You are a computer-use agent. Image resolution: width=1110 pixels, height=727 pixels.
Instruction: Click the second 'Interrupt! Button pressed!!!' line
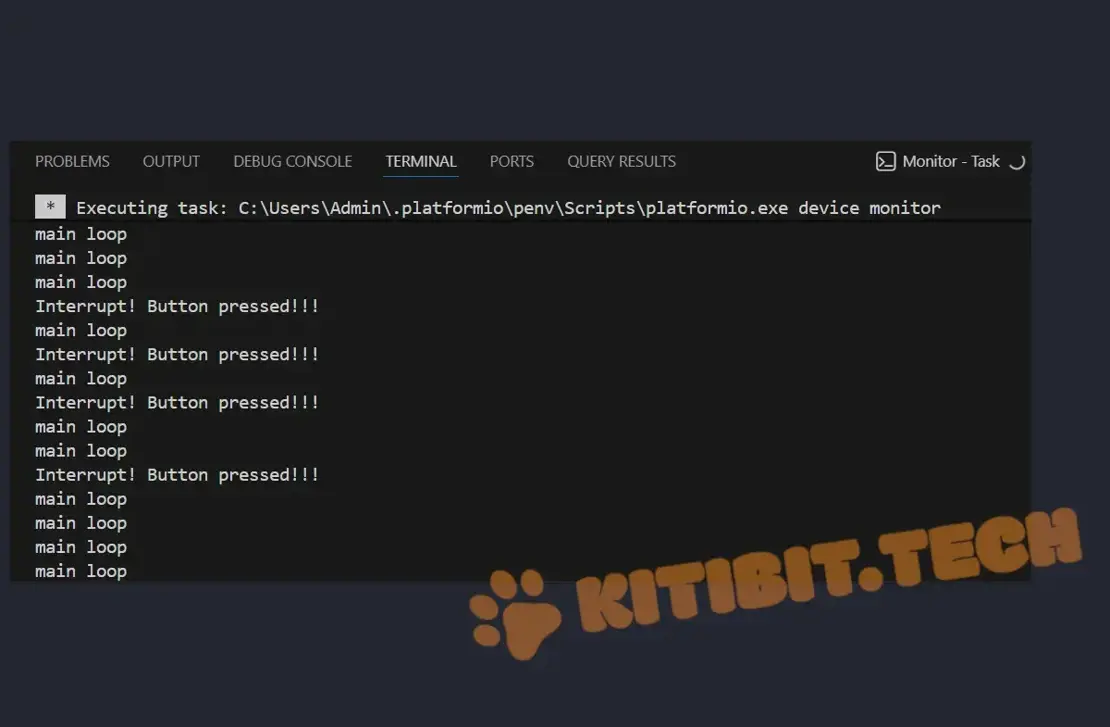tap(177, 354)
